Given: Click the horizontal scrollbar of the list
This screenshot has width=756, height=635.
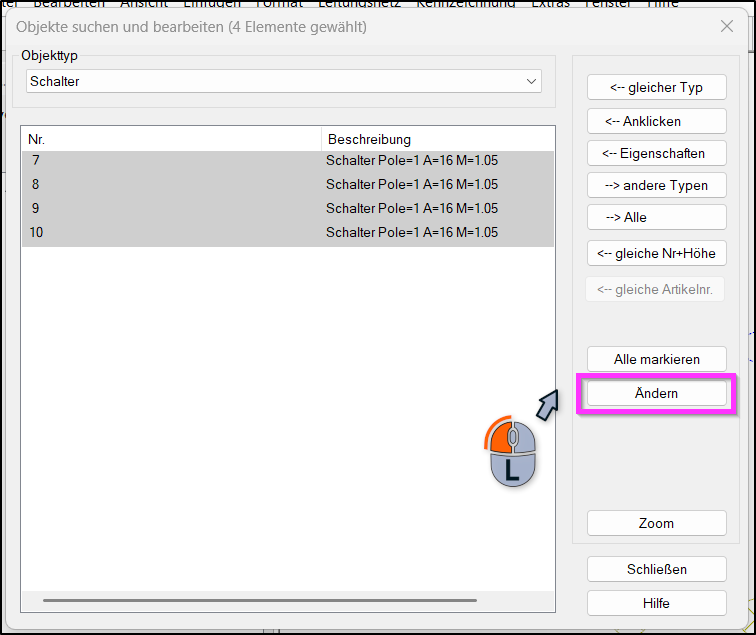Looking at the screenshot, I should click(x=260, y=600).
